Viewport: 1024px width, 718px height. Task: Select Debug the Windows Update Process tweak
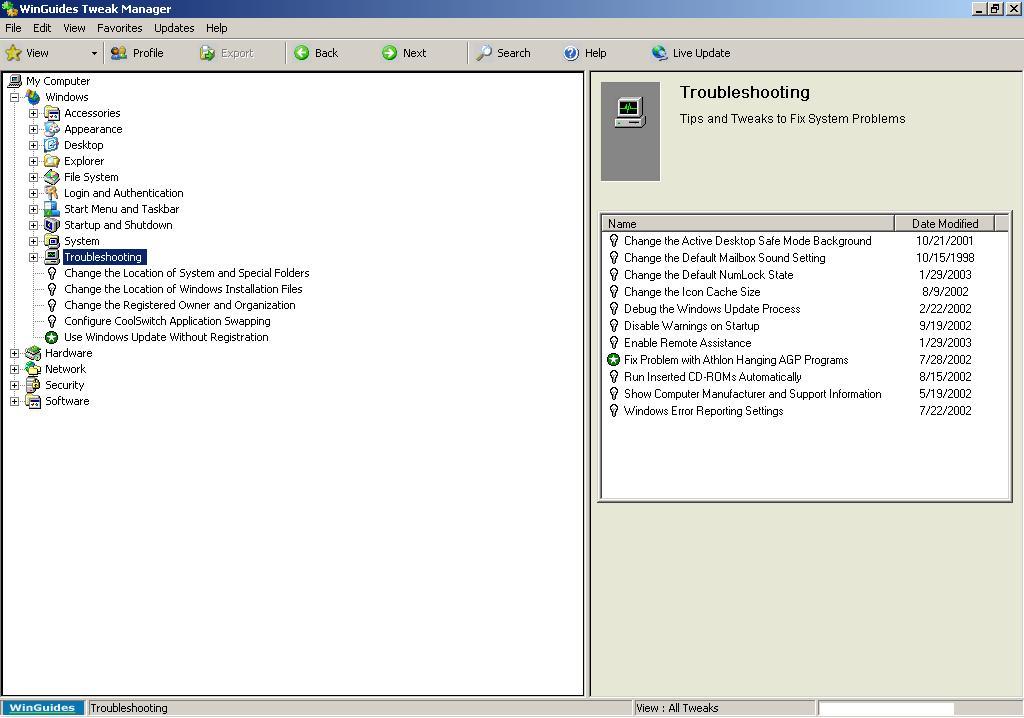pos(712,309)
